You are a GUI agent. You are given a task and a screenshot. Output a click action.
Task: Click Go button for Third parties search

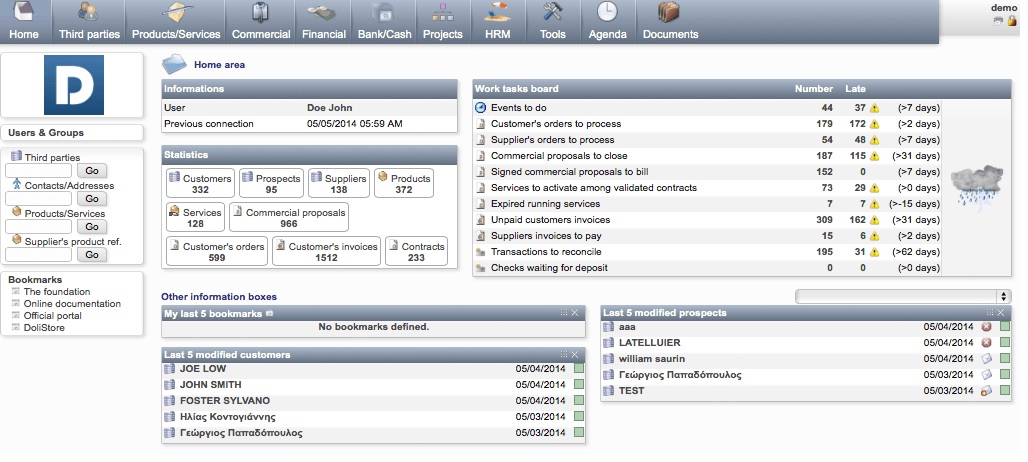point(92,171)
